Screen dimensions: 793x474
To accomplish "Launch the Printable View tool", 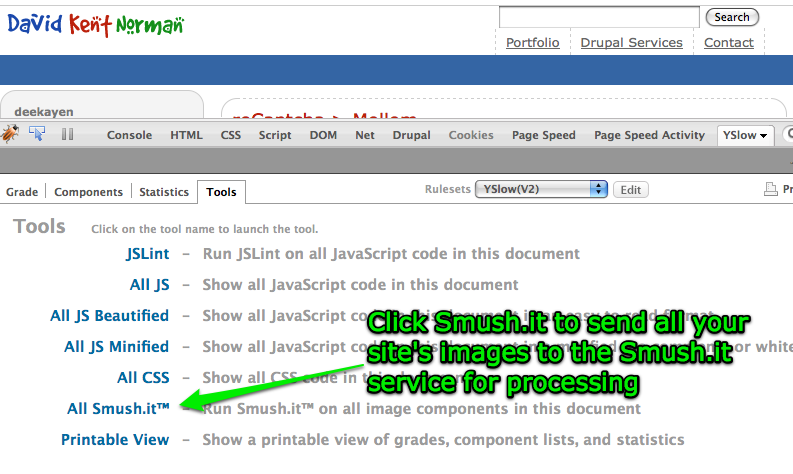I will 115,440.
